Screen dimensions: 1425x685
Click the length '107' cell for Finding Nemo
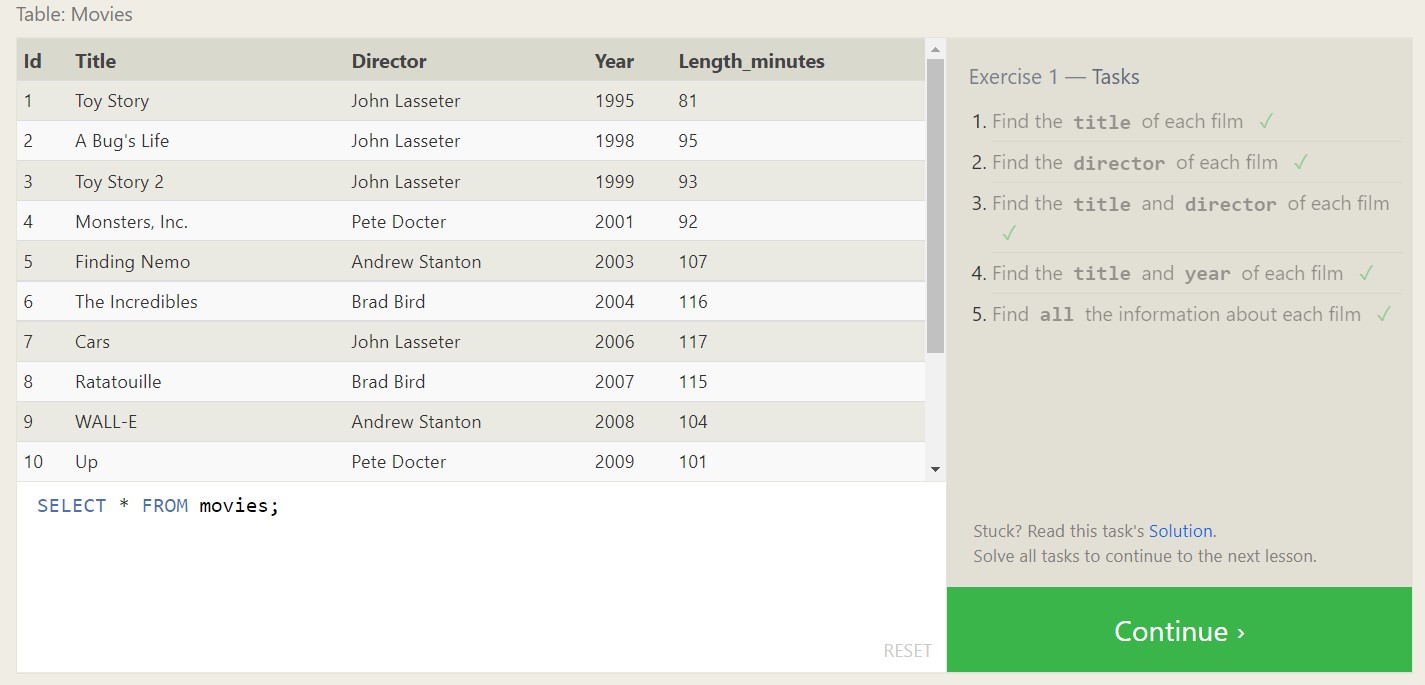click(693, 262)
